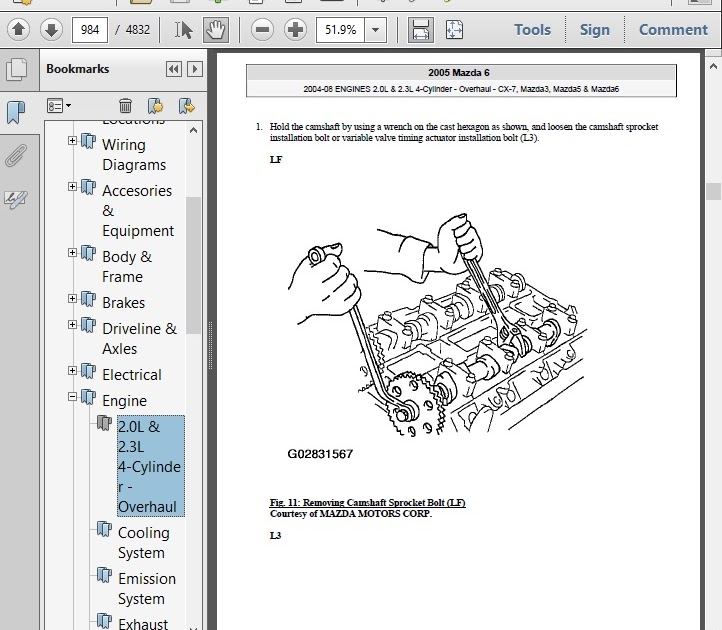Click Emission System bookmark icon
This screenshot has width=722, height=630.
click(105, 575)
